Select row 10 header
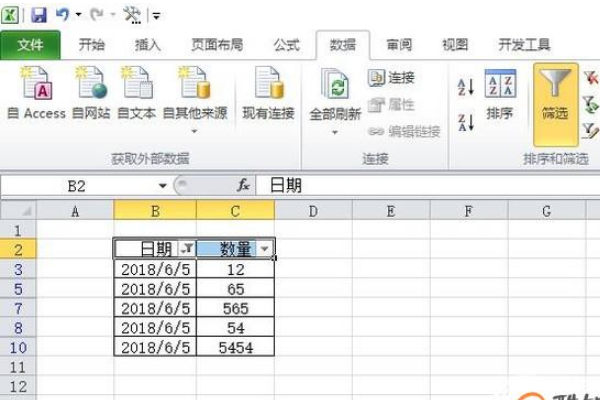 18,347
